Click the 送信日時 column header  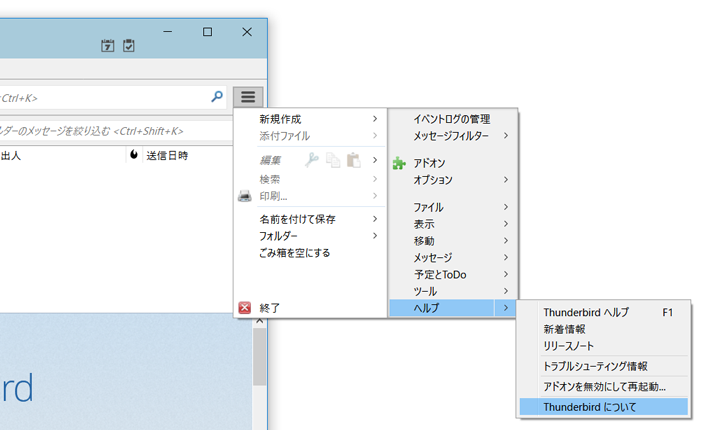coord(167,156)
